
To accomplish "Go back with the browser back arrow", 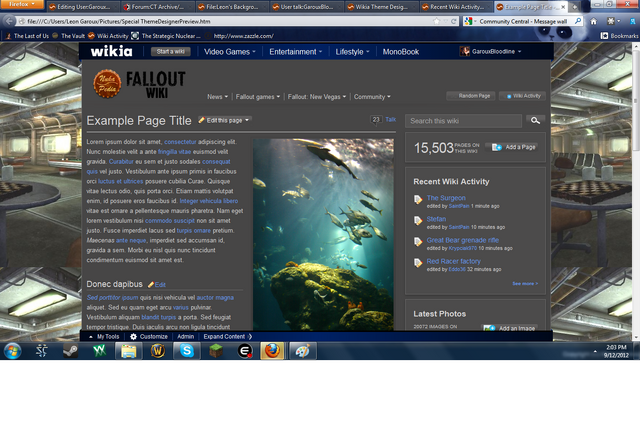I will (x=9, y=21).
